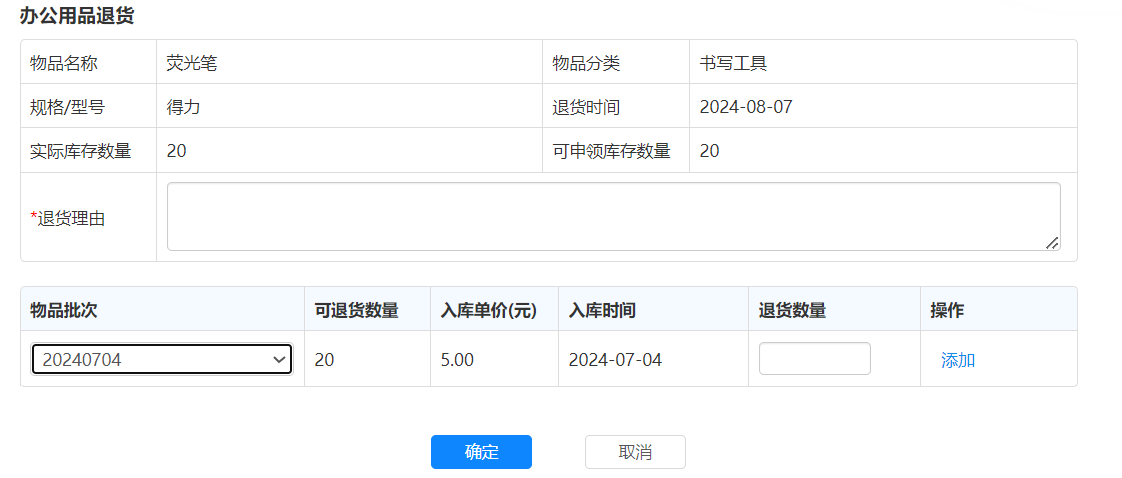Click the 书写工具 category value
The height and width of the screenshot is (478, 1122).
[x=733, y=63]
